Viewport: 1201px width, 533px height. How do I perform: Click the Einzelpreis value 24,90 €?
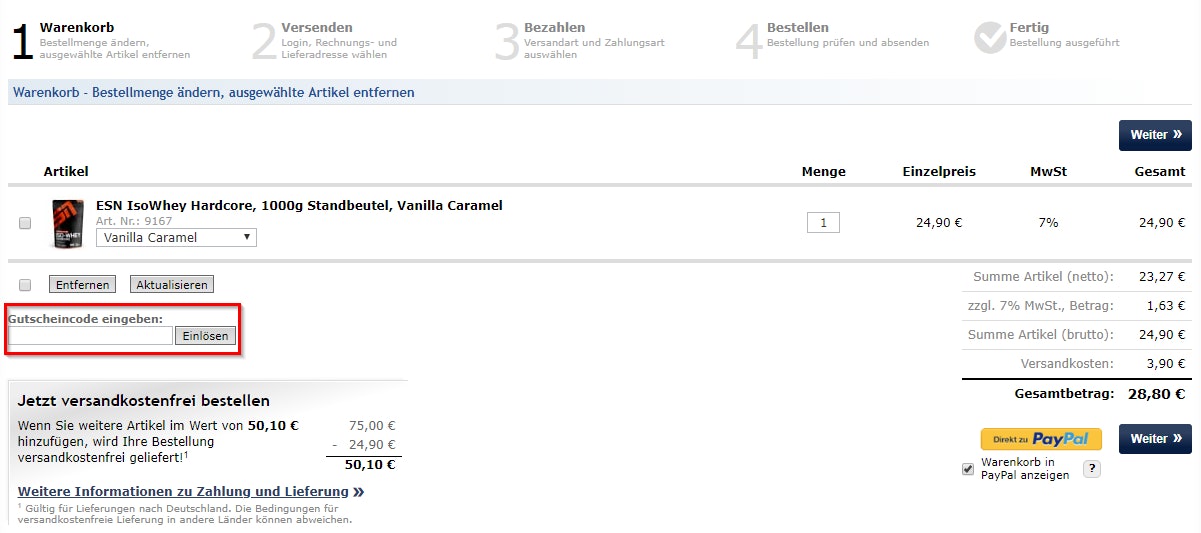click(939, 223)
